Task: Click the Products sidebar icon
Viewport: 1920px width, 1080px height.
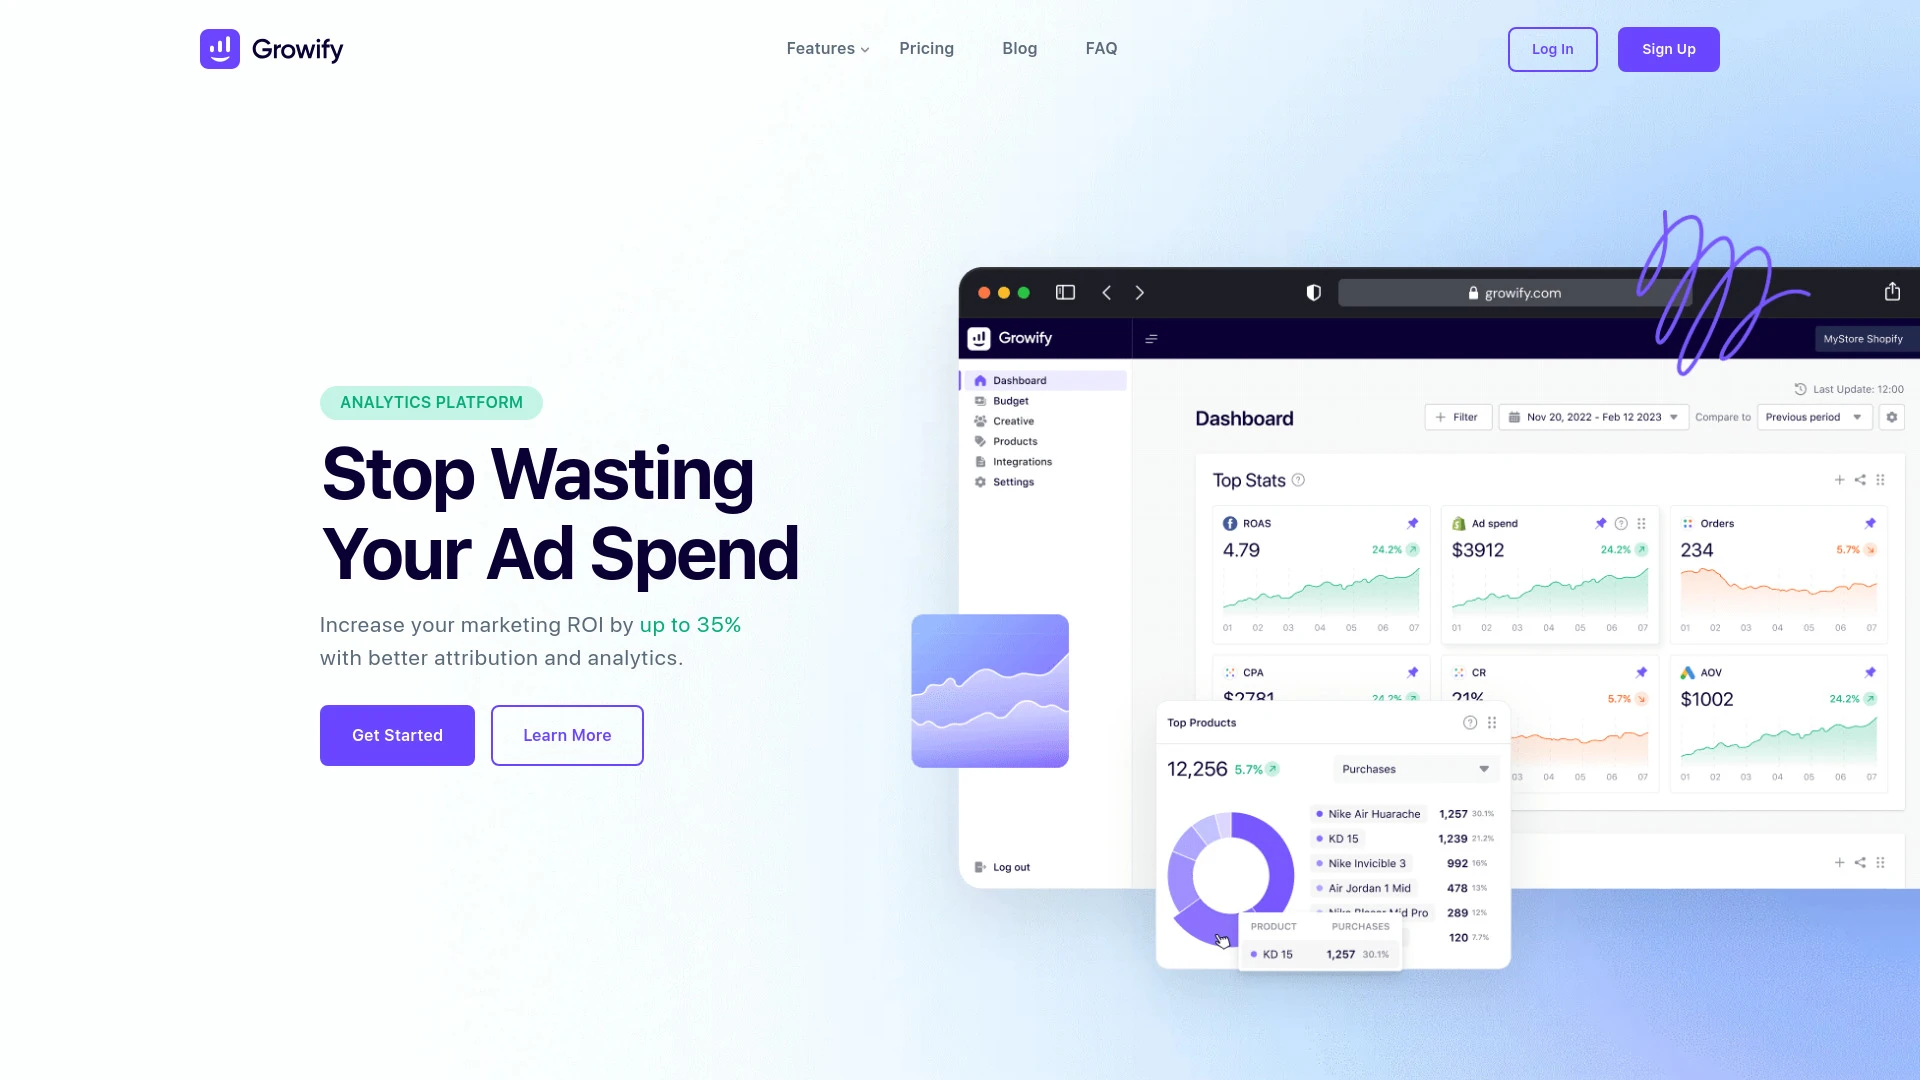Action: [x=980, y=440]
